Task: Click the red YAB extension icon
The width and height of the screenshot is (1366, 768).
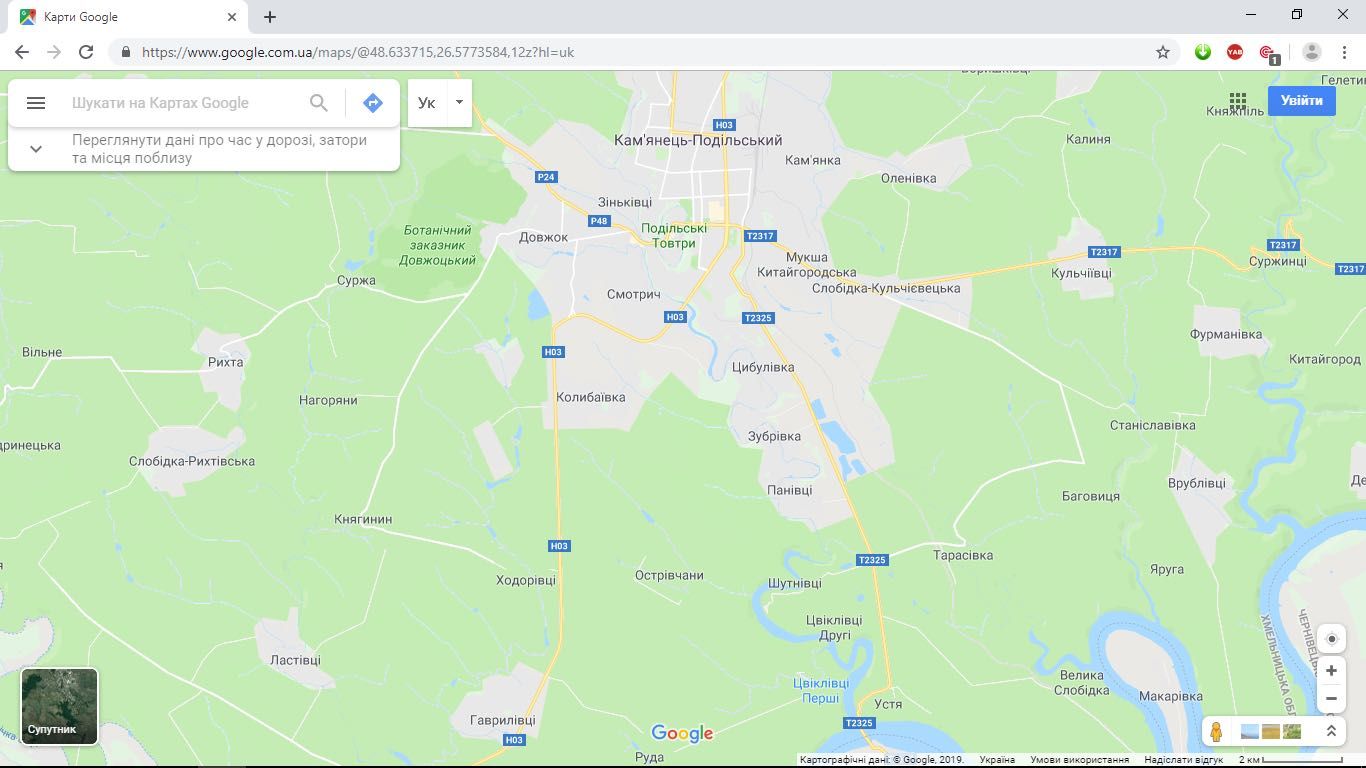Action: point(1235,52)
